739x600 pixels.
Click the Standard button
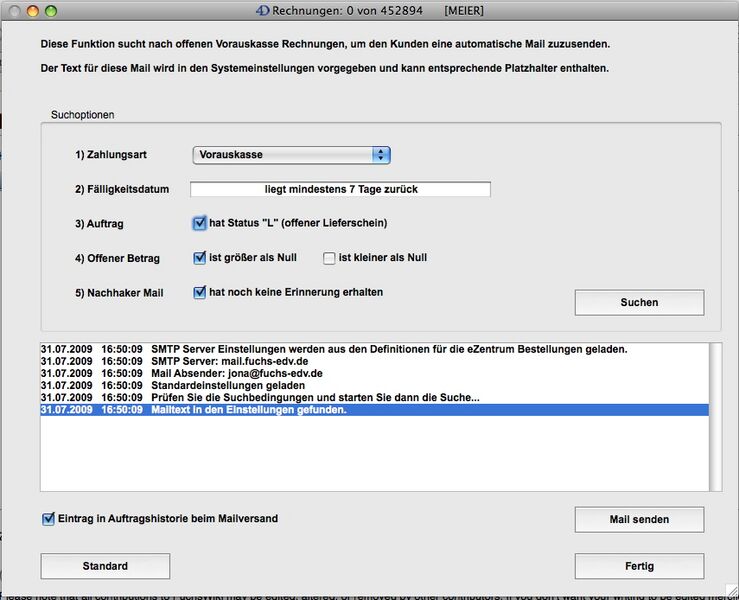click(105, 566)
